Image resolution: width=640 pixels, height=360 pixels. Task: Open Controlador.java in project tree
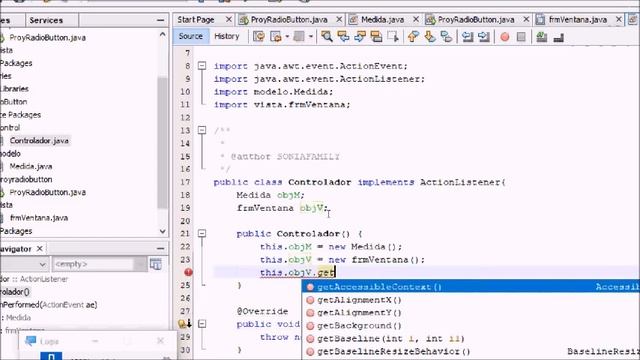[x=39, y=140]
